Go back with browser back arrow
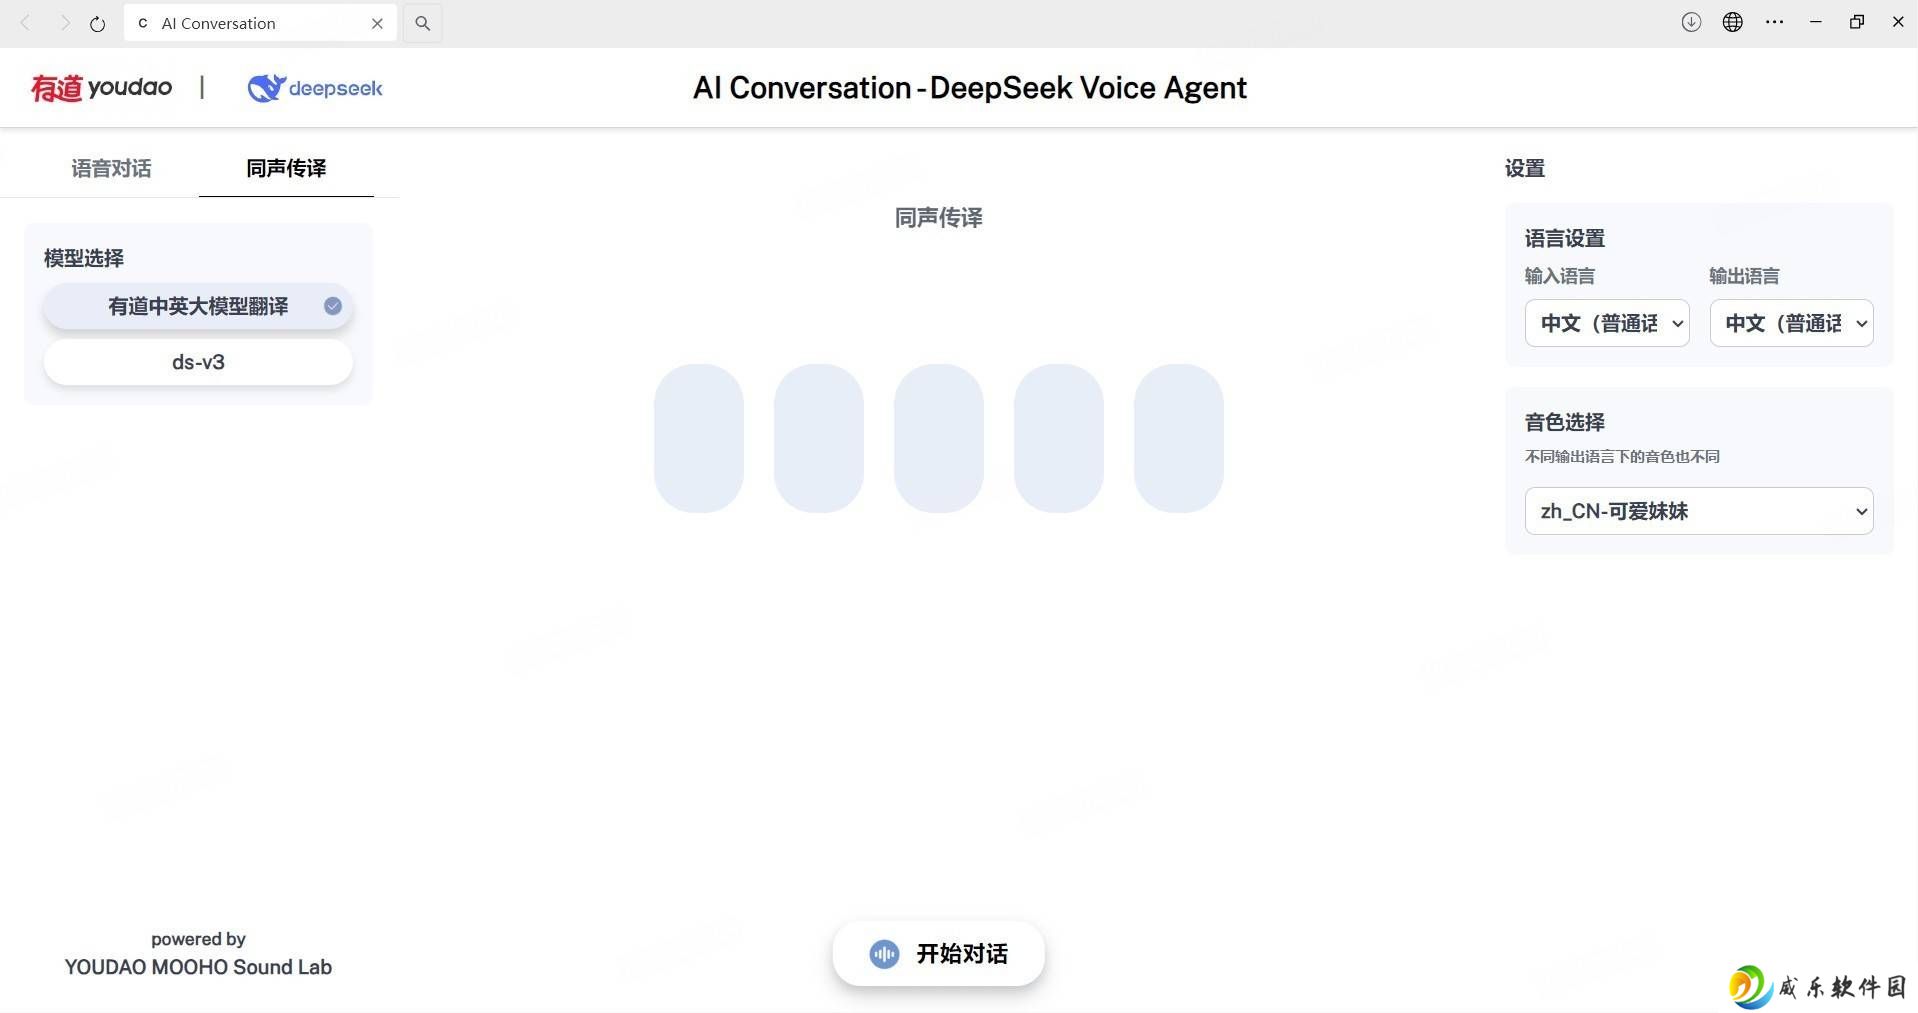1918x1013 pixels. pos(26,23)
